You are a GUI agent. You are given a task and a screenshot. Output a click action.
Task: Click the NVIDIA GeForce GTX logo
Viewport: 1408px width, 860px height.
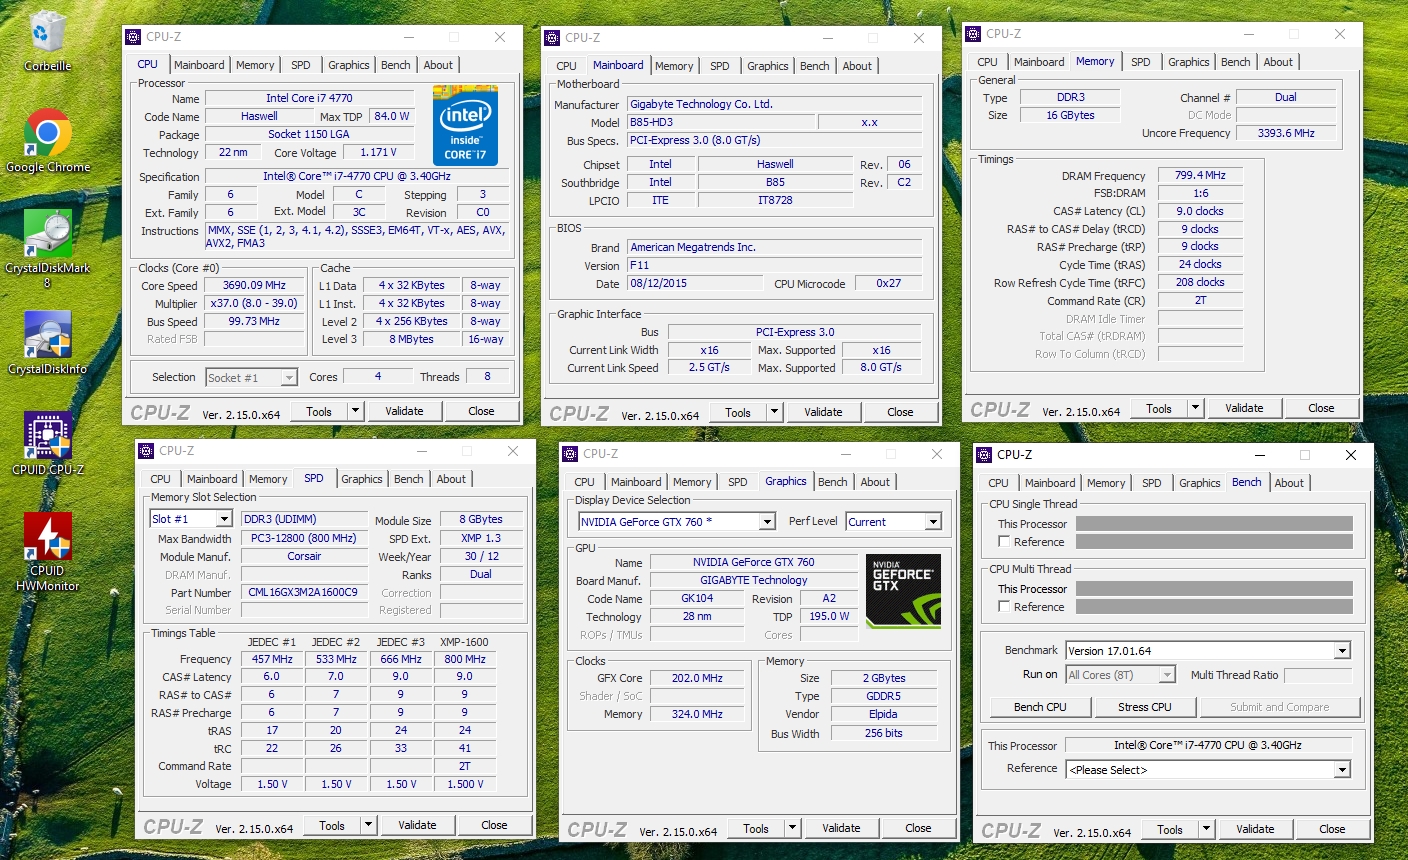pos(903,591)
